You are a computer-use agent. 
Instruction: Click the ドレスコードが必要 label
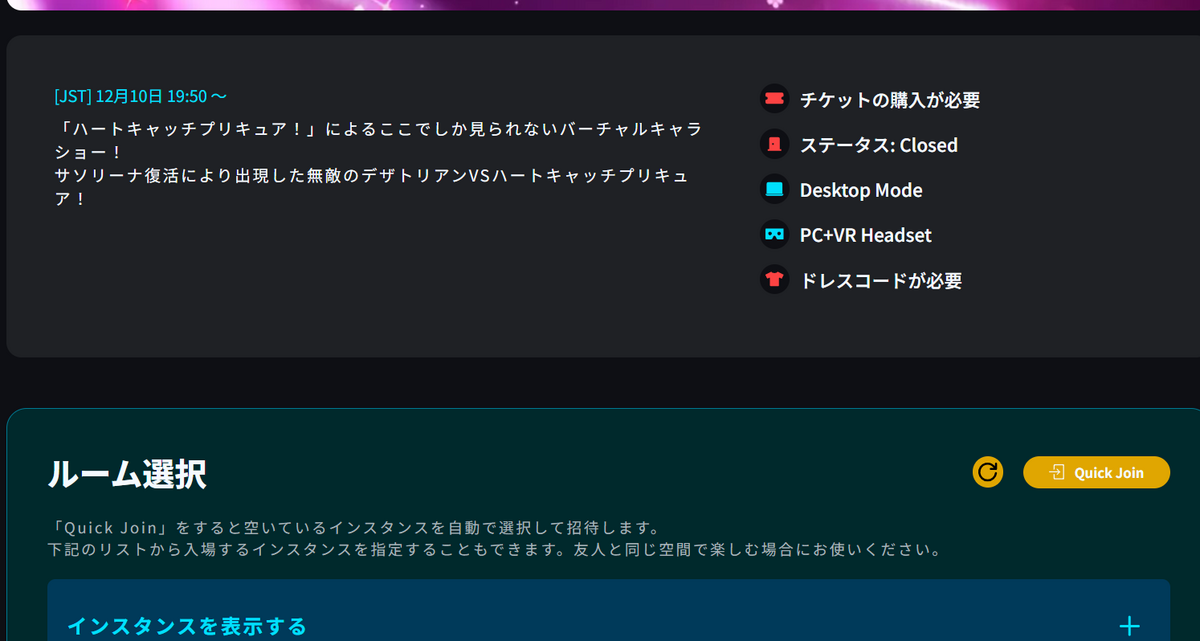click(881, 281)
